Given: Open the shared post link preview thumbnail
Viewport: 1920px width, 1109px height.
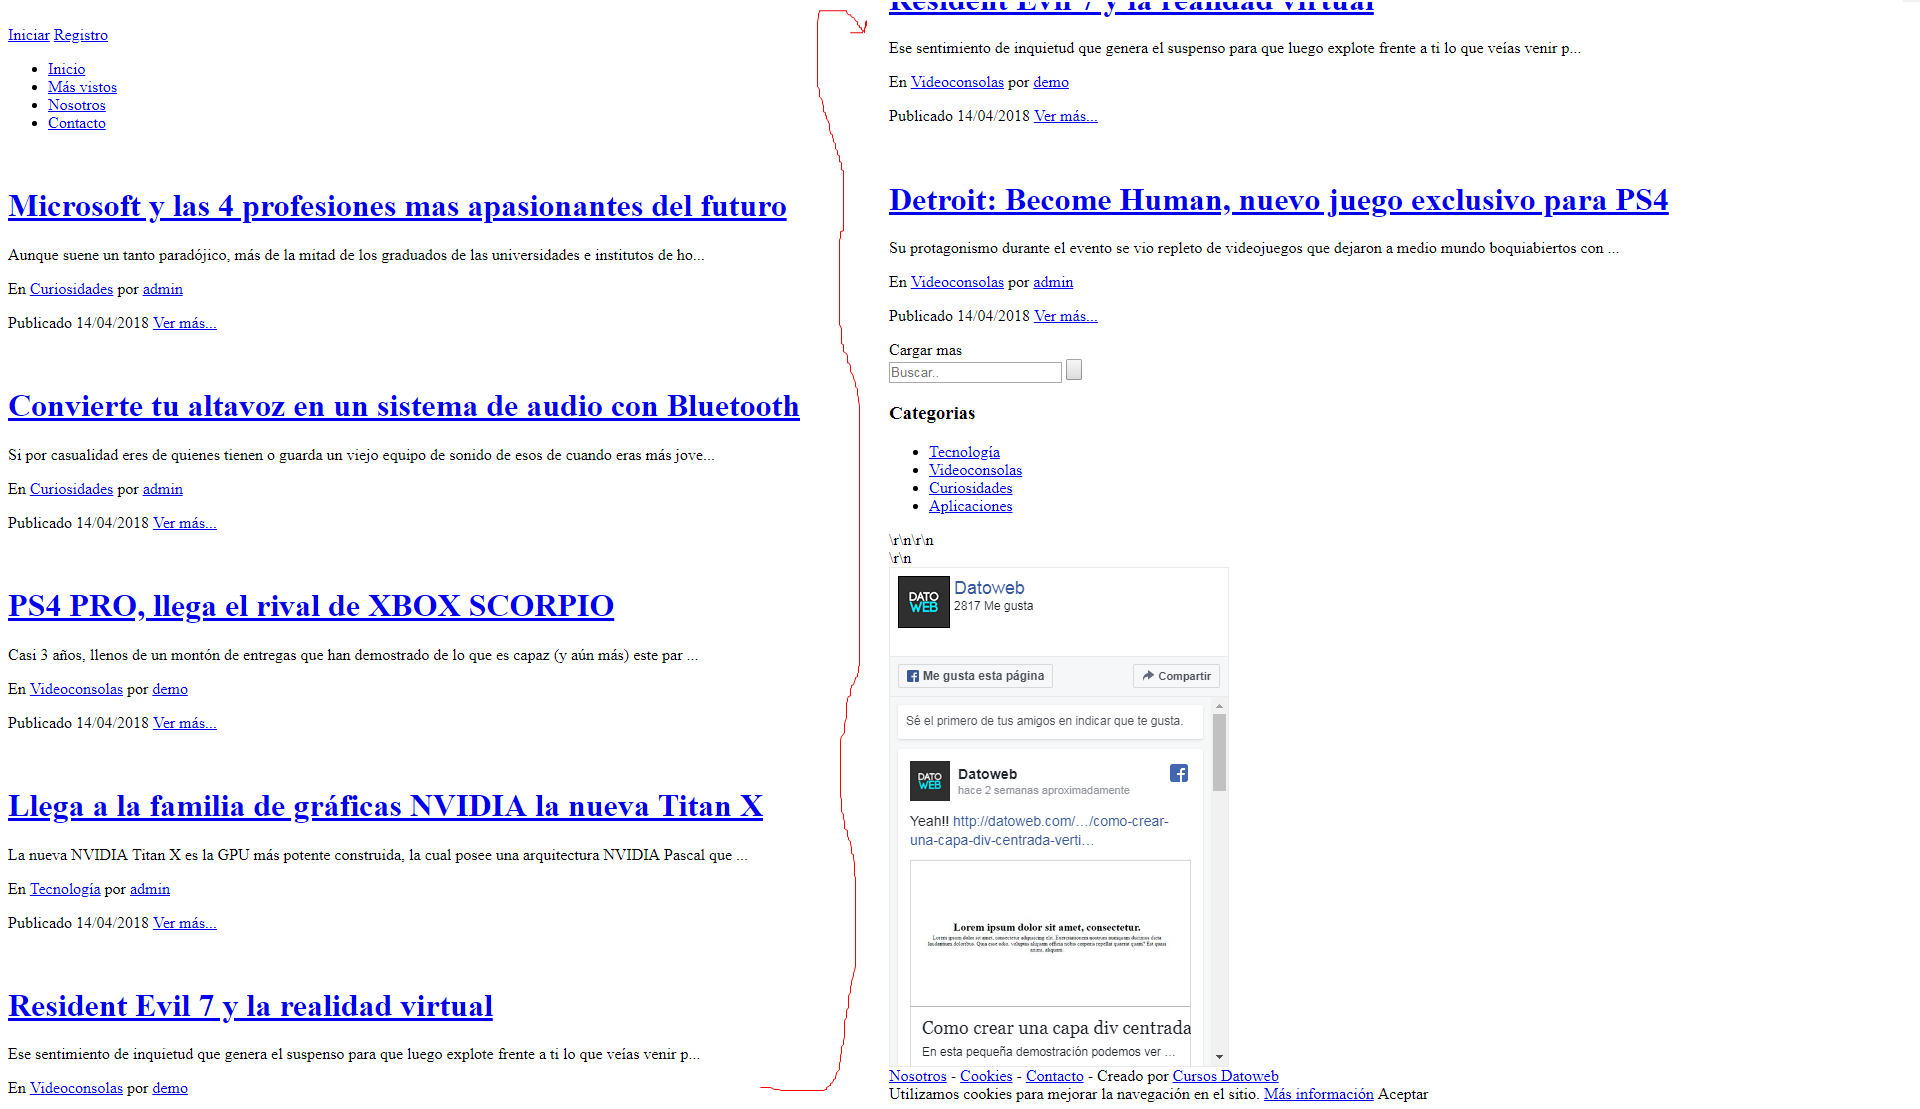Looking at the screenshot, I should [1050, 933].
